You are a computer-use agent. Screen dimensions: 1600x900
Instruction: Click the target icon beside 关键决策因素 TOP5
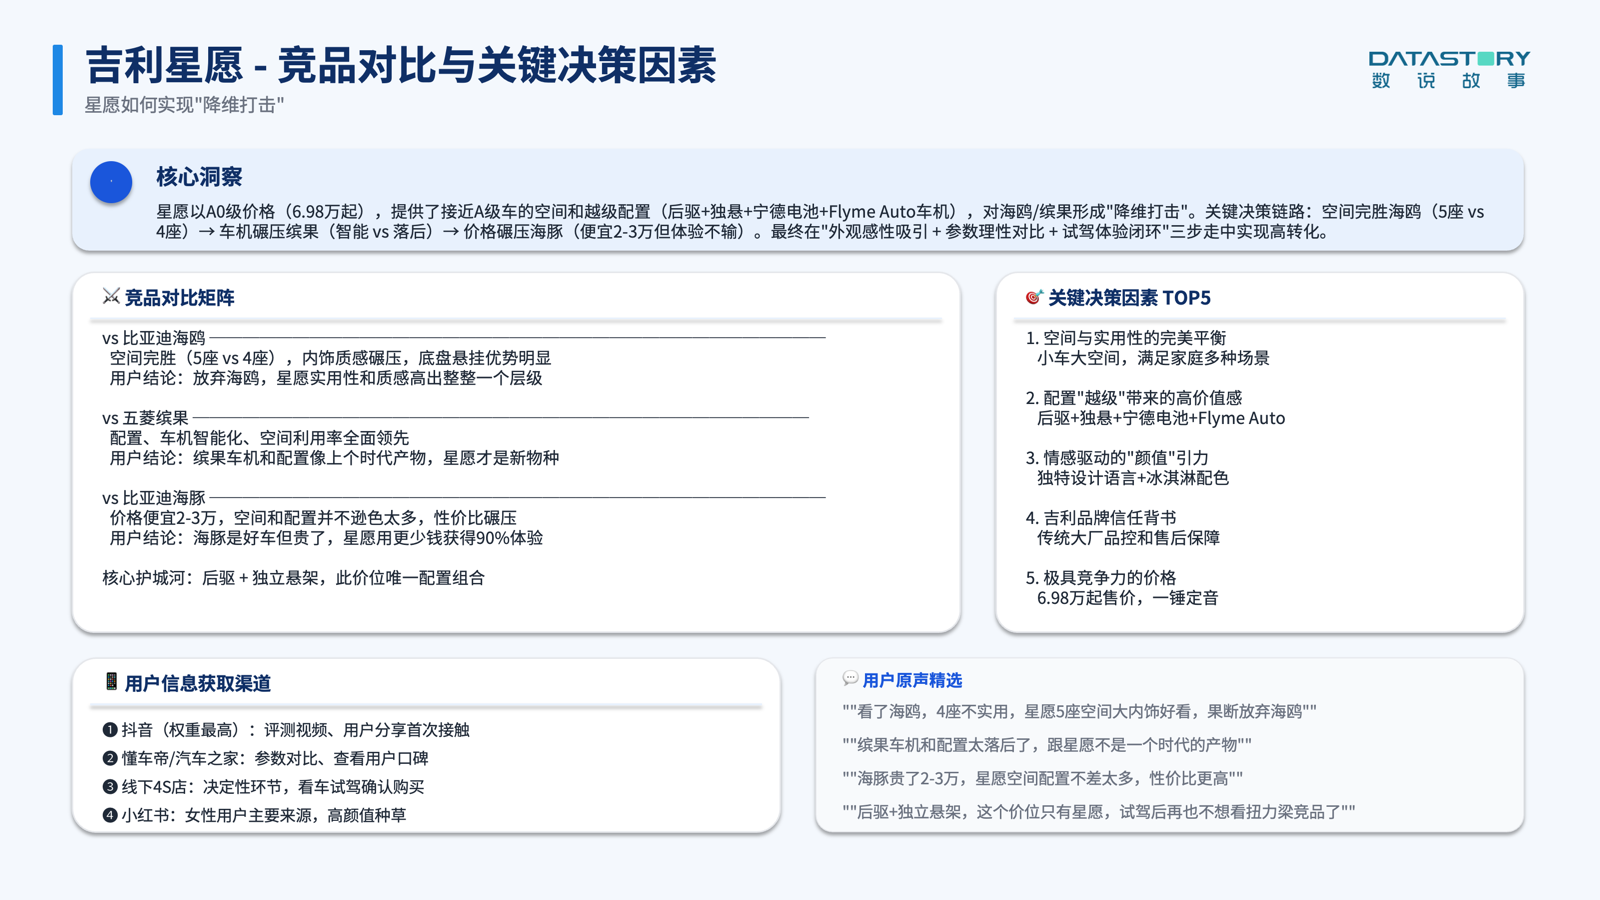coord(1034,297)
